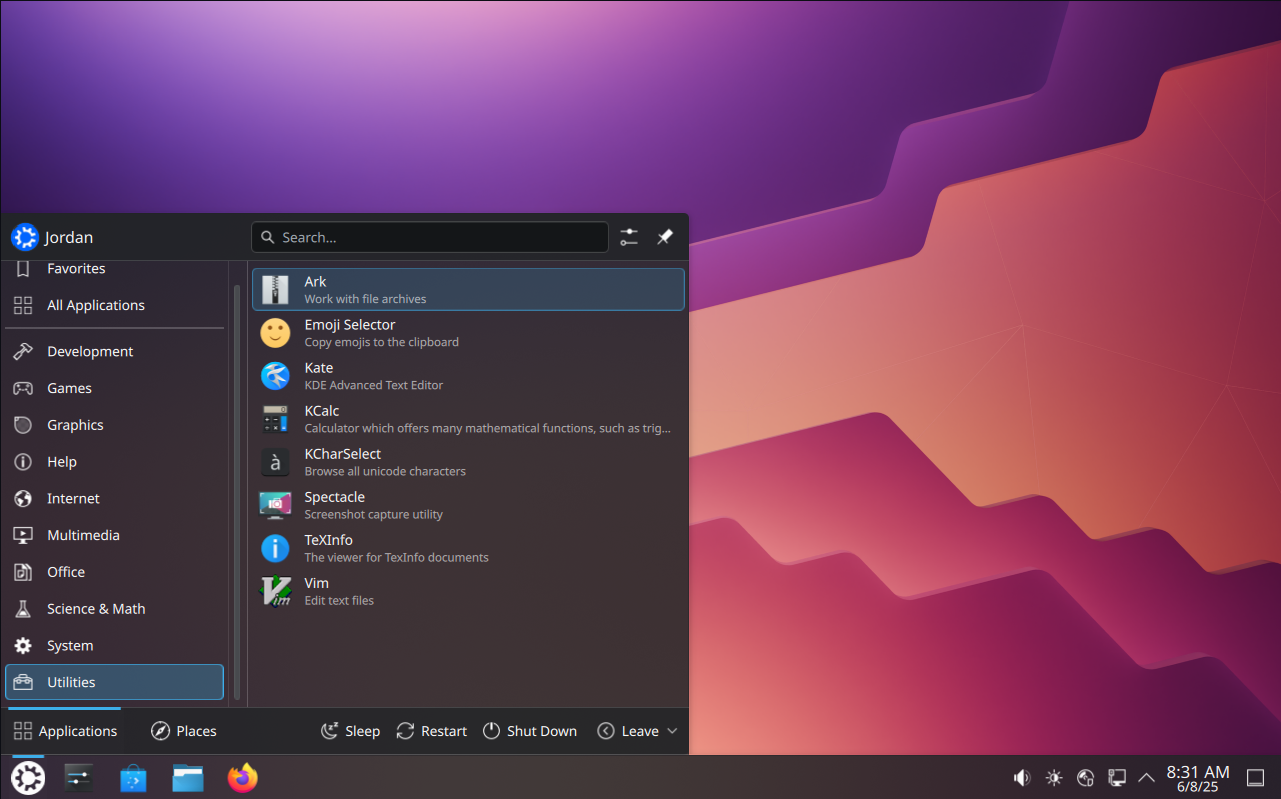1281x799 pixels.
Task: Switch to the Places tab
Action: point(184,731)
